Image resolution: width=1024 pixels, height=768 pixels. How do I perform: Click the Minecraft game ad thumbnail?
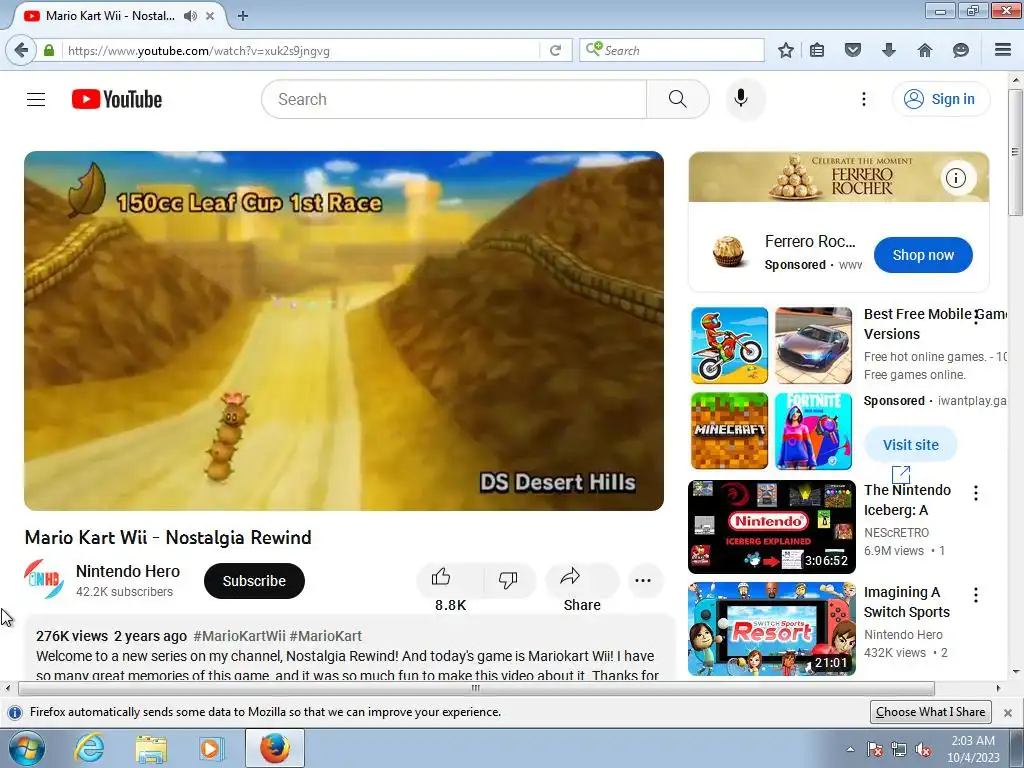pyautogui.click(x=729, y=431)
